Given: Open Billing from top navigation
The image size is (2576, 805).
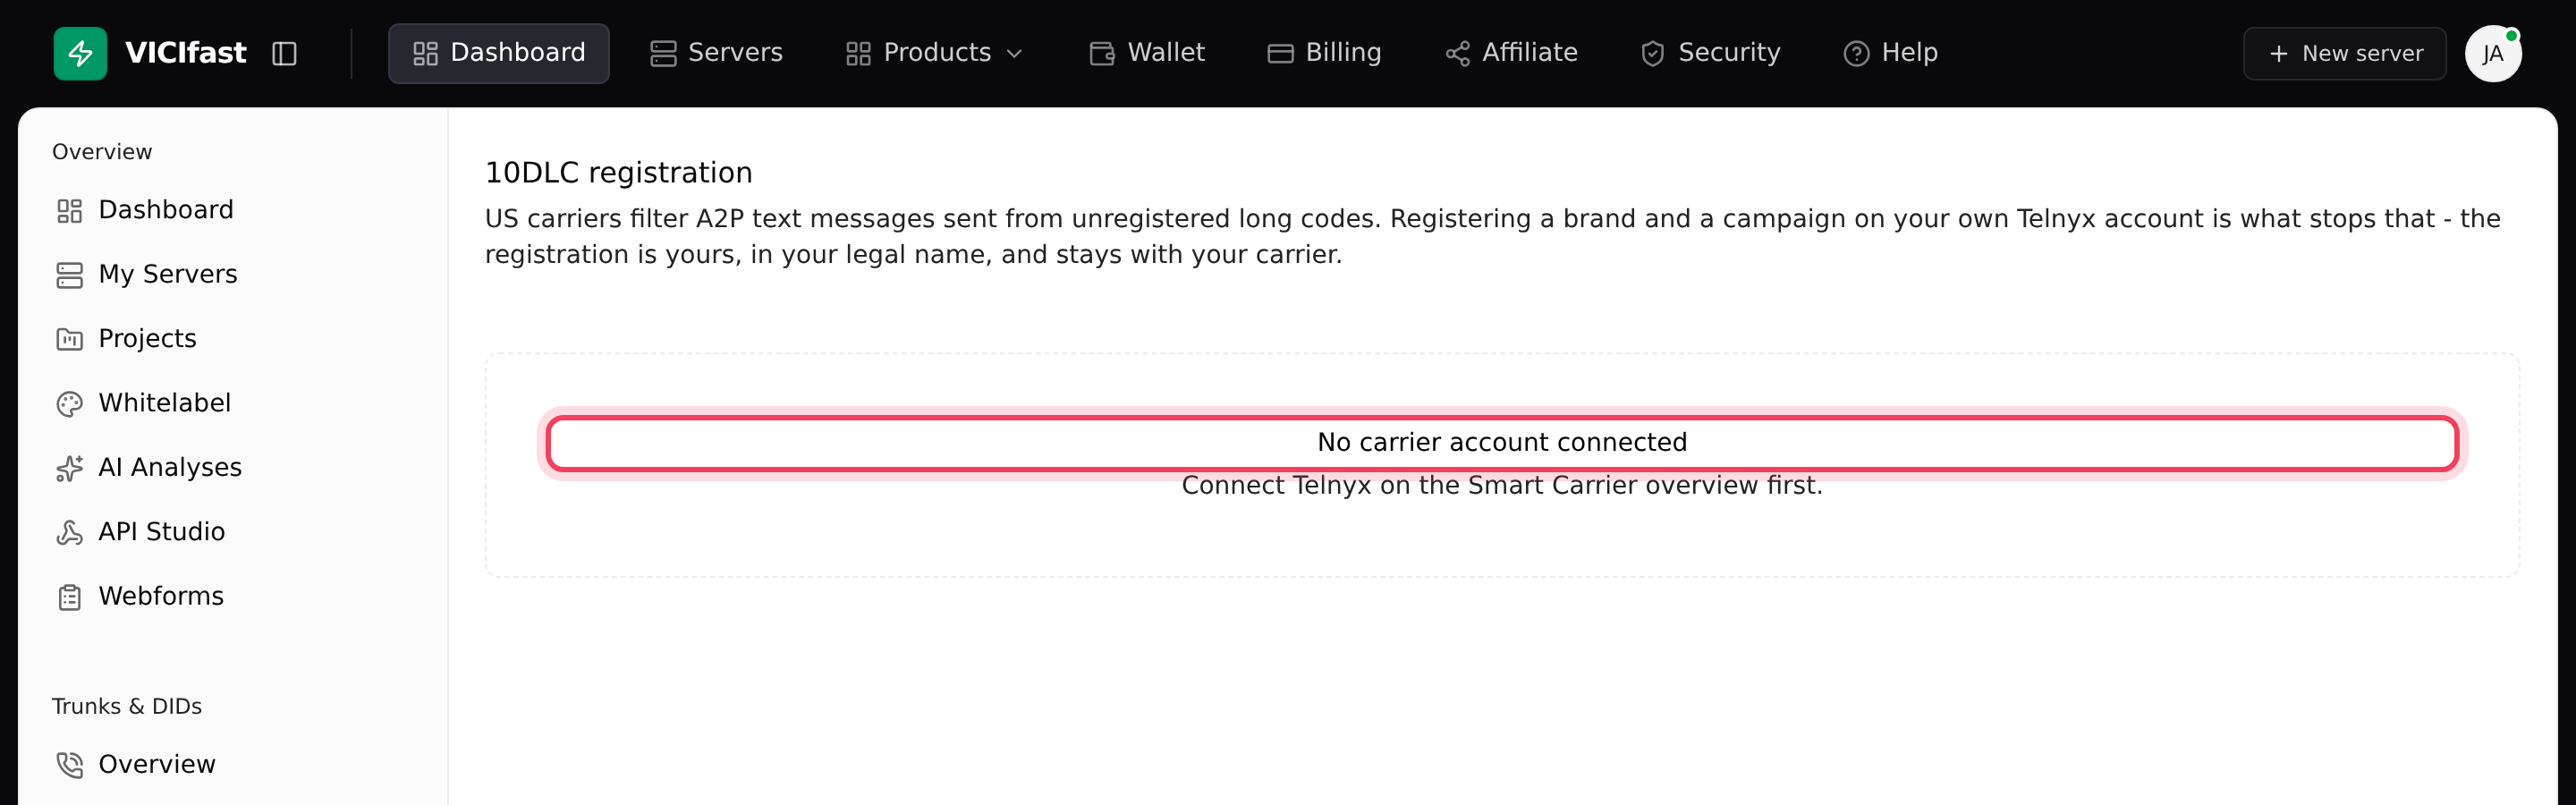Looking at the screenshot, I should (x=1324, y=53).
